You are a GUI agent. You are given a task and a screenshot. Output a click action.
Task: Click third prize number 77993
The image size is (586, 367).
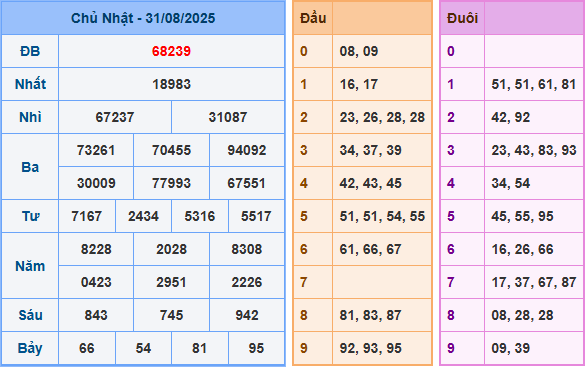coord(171,183)
